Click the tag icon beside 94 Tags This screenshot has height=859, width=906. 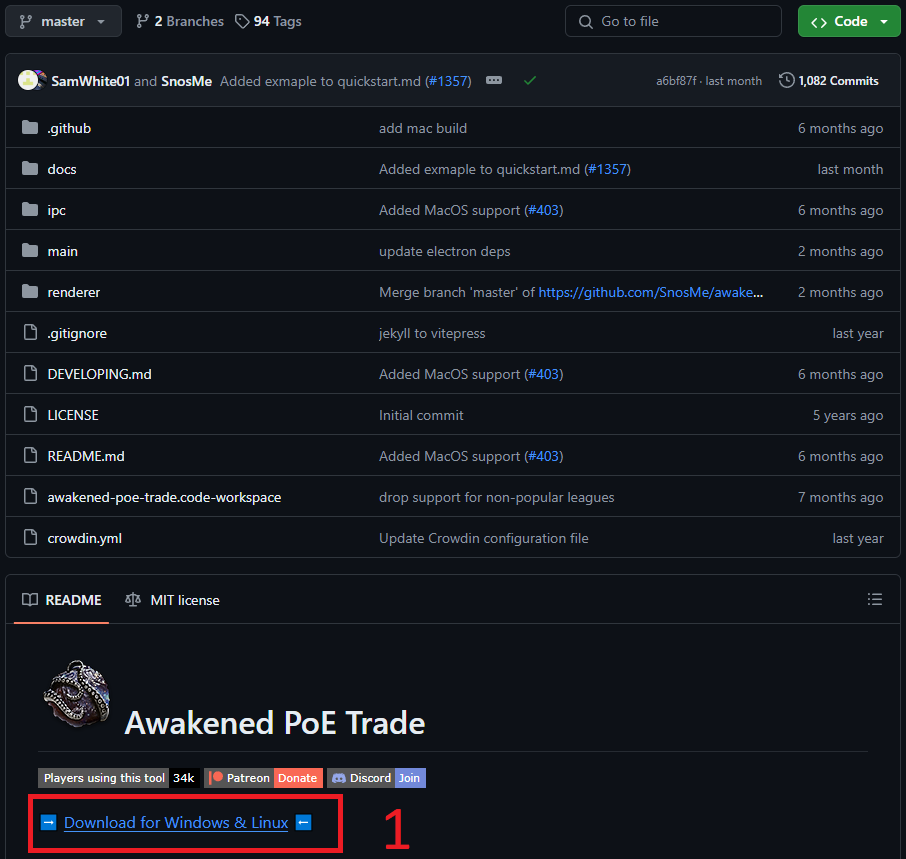[242, 21]
